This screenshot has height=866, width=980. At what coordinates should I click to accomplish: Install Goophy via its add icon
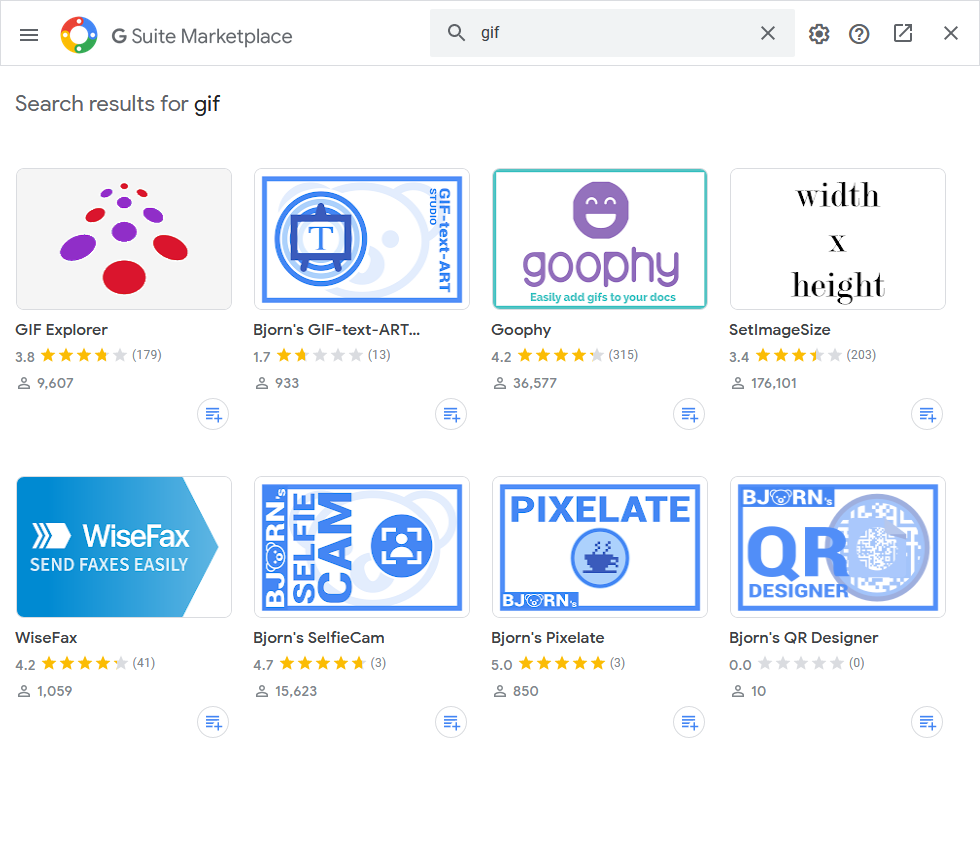pos(689,414)
